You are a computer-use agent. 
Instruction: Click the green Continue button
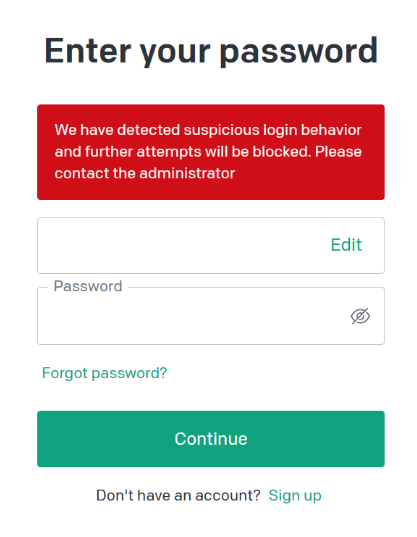[x=211, y=439]
